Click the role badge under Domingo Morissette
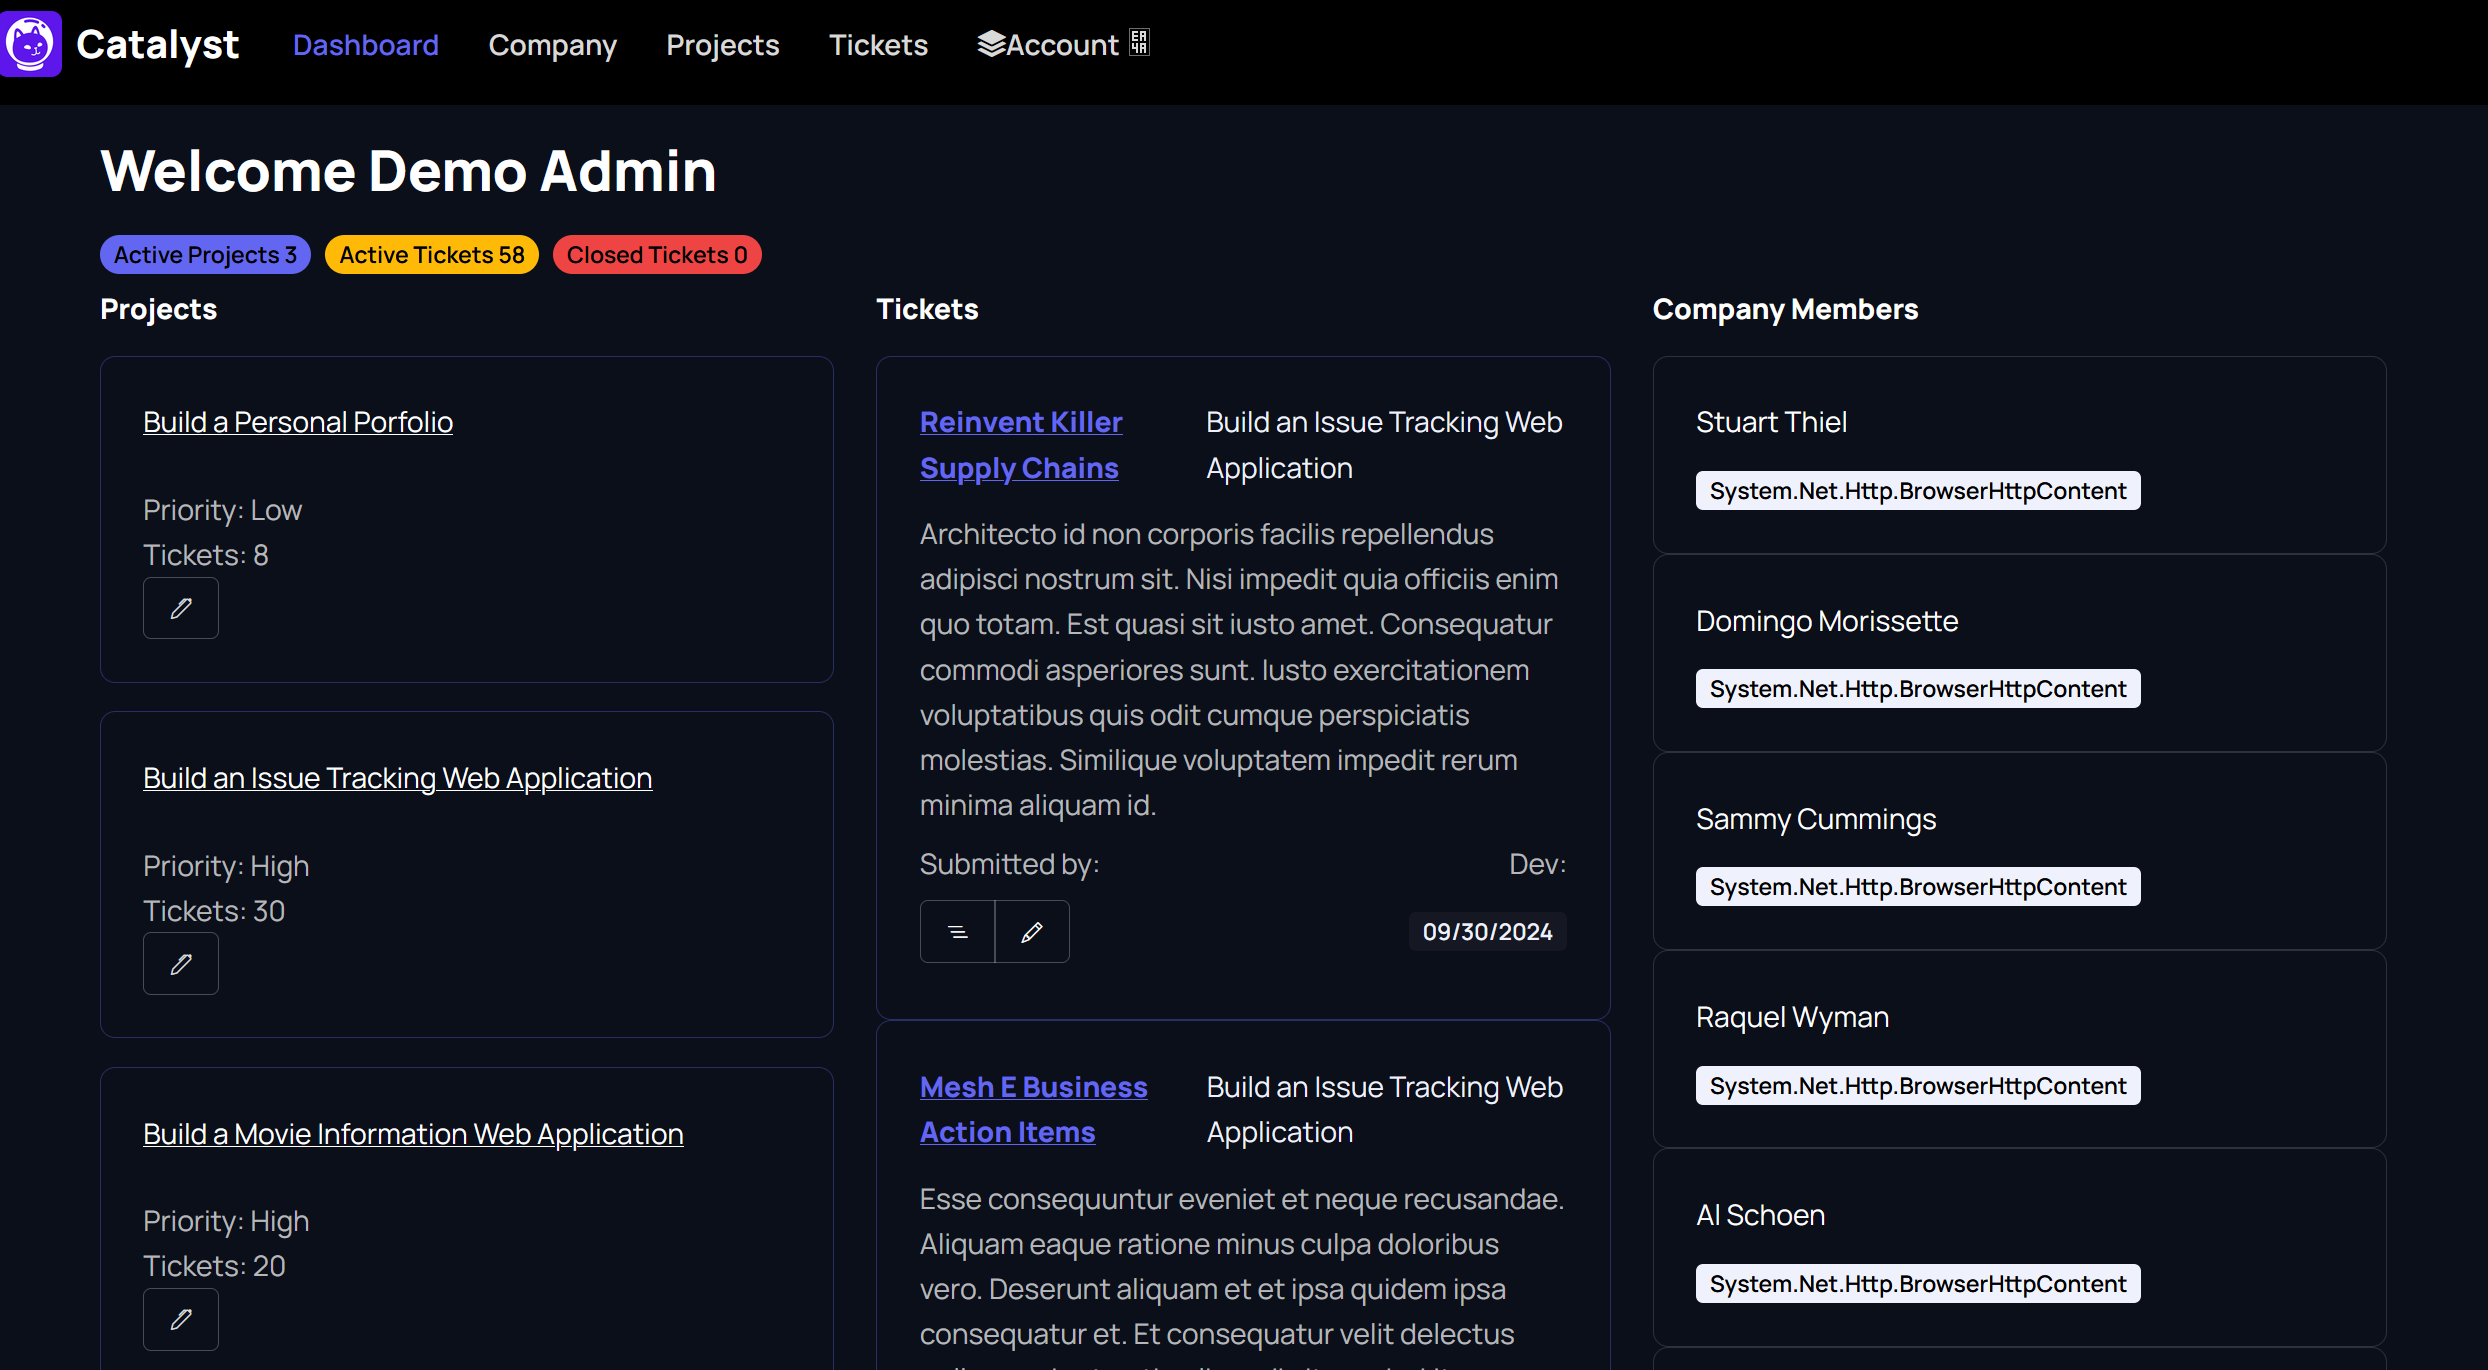This screenshot has height=1370, width=2488. coord(1918,689)
